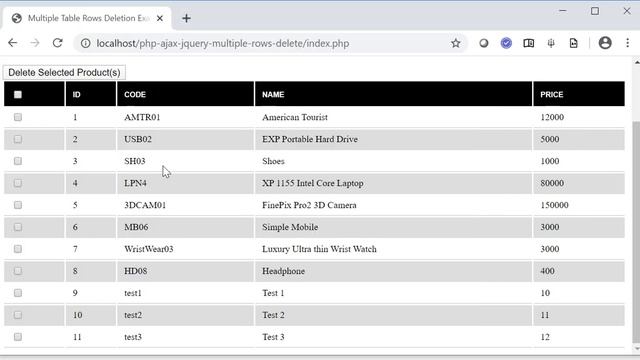Open the Chrome profile avatar

click(x=605, y=43)
